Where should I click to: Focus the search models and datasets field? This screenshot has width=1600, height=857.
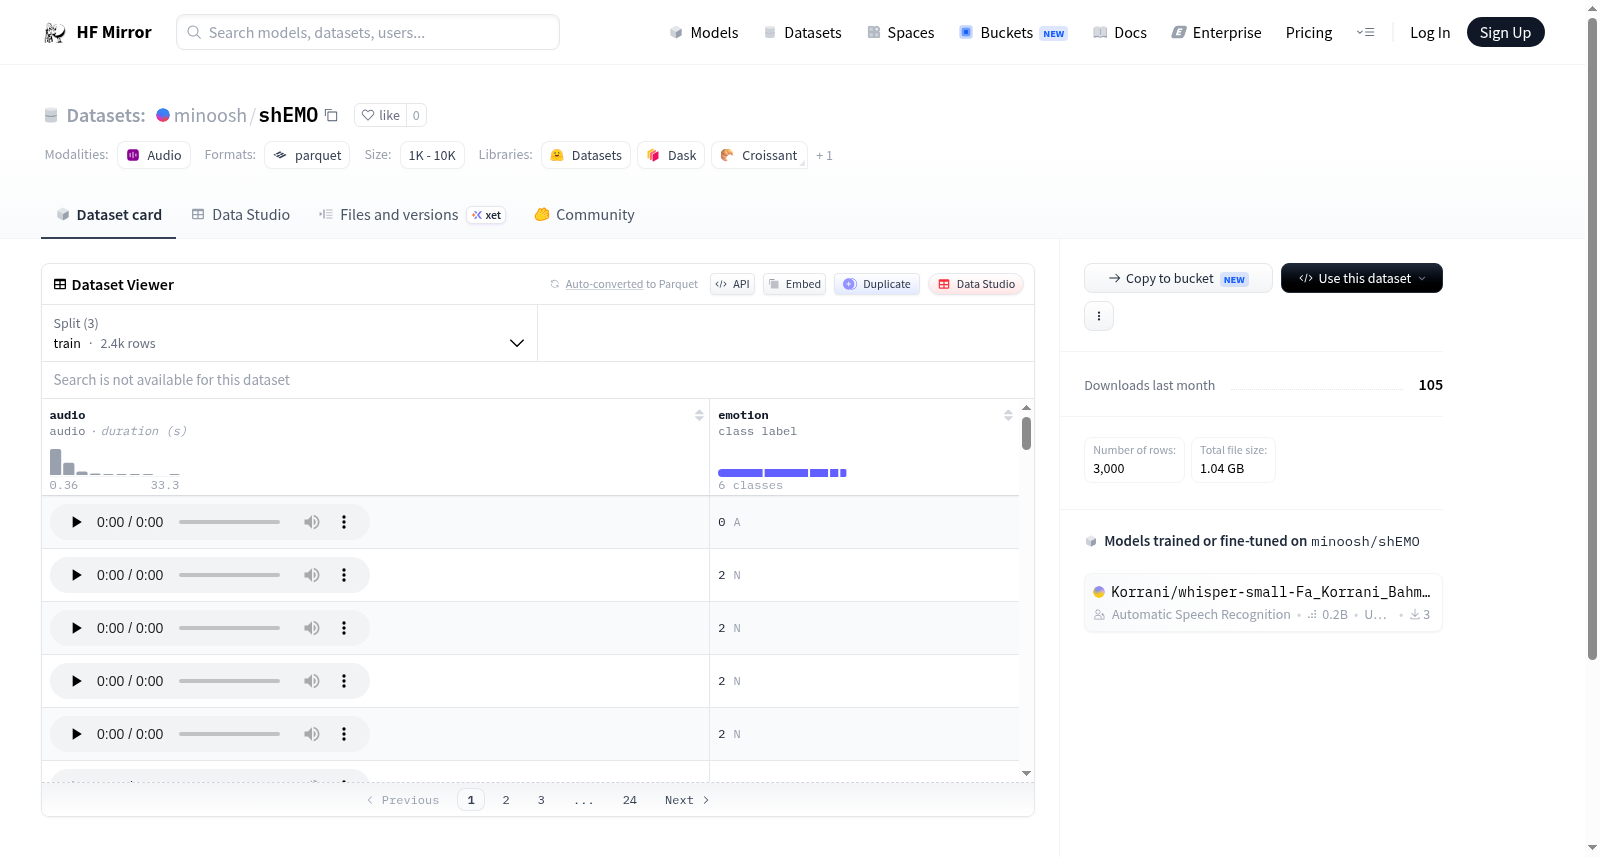(x=368, y=32)
